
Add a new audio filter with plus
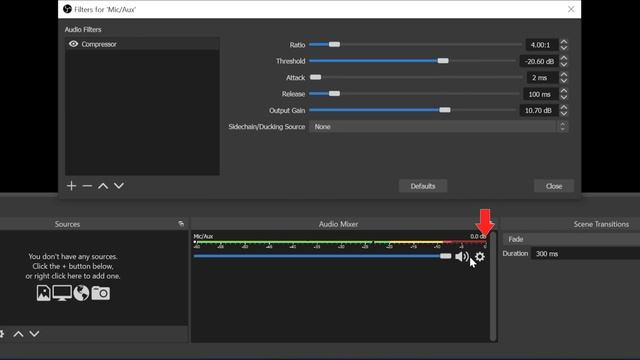(71, 186)
